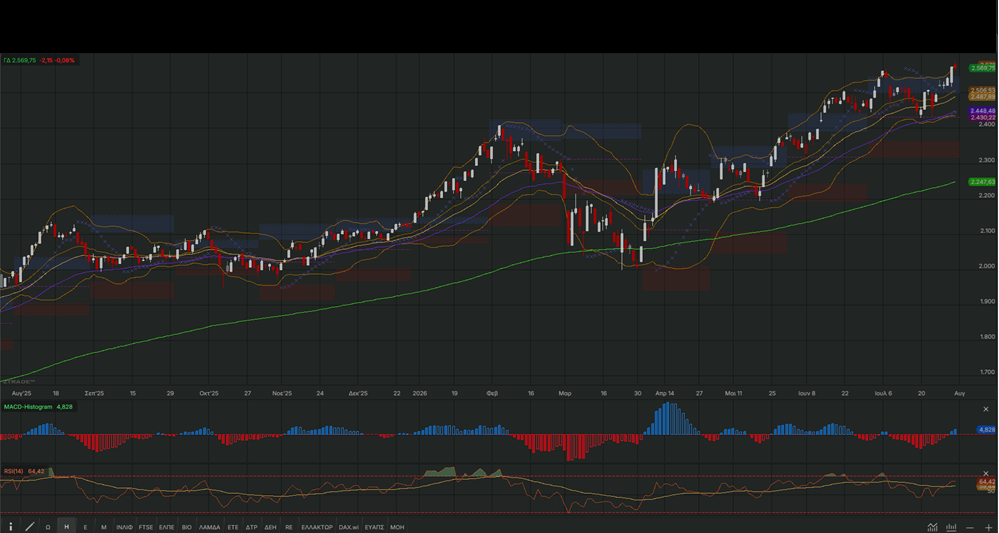Click the 2.487,89 price axis tag
This screenshot has width=999, height=533.
pos(982,97)
